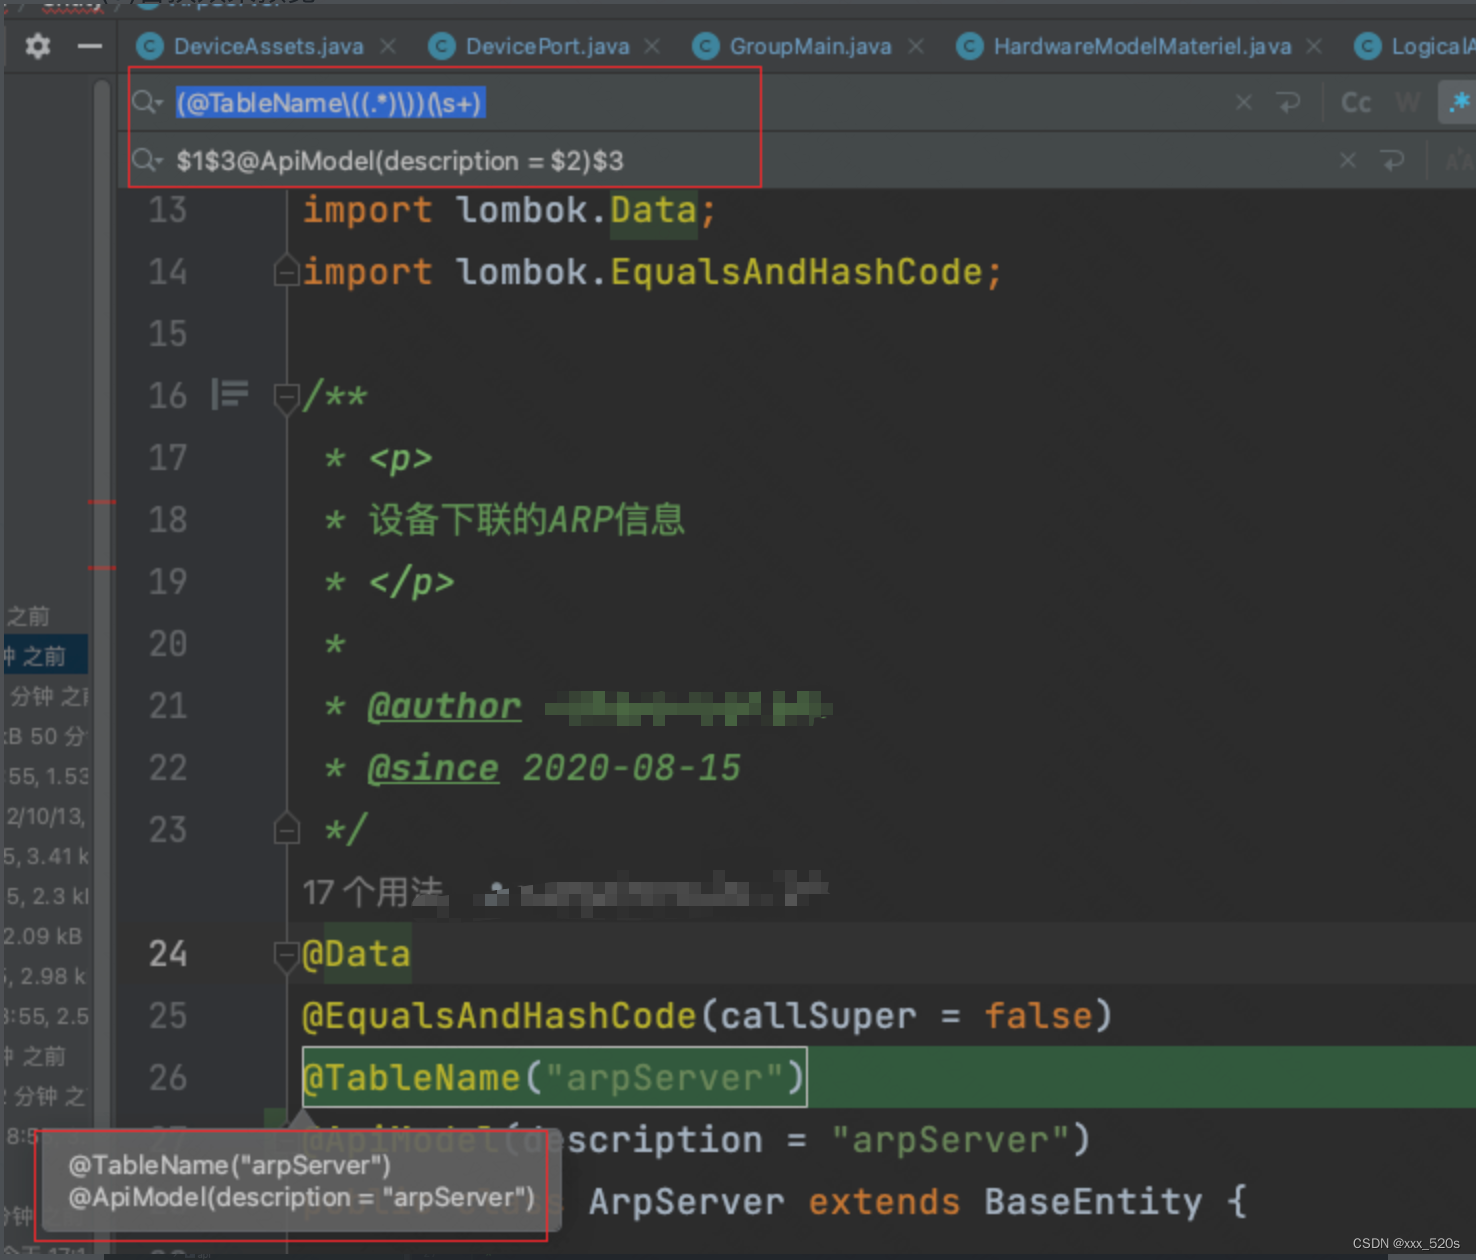Collapse the Javadoc comment at line 16

pyautogui.click(x=286, y=397)
